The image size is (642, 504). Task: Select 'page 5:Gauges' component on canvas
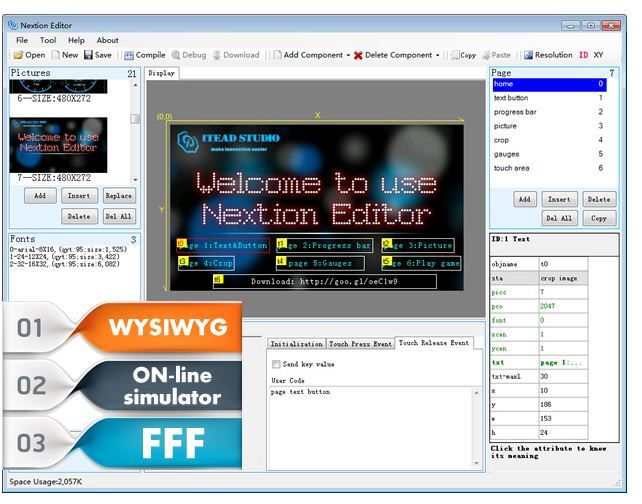click(320, 263)
